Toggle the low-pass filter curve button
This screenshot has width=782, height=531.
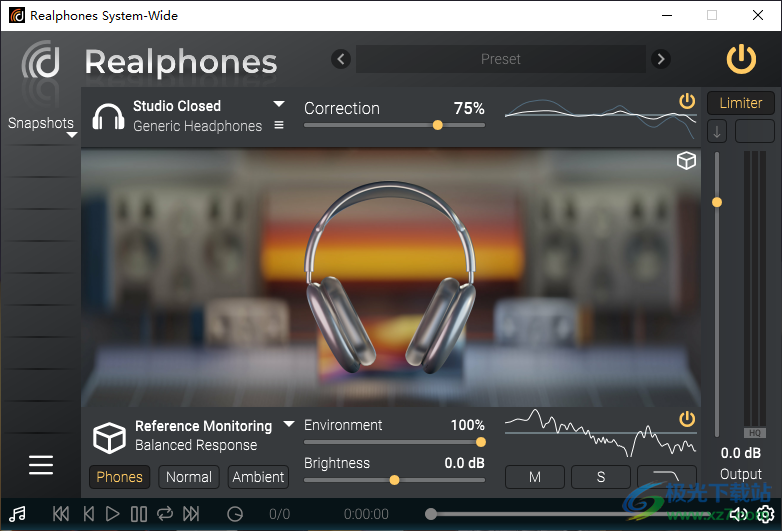point(667,477)
